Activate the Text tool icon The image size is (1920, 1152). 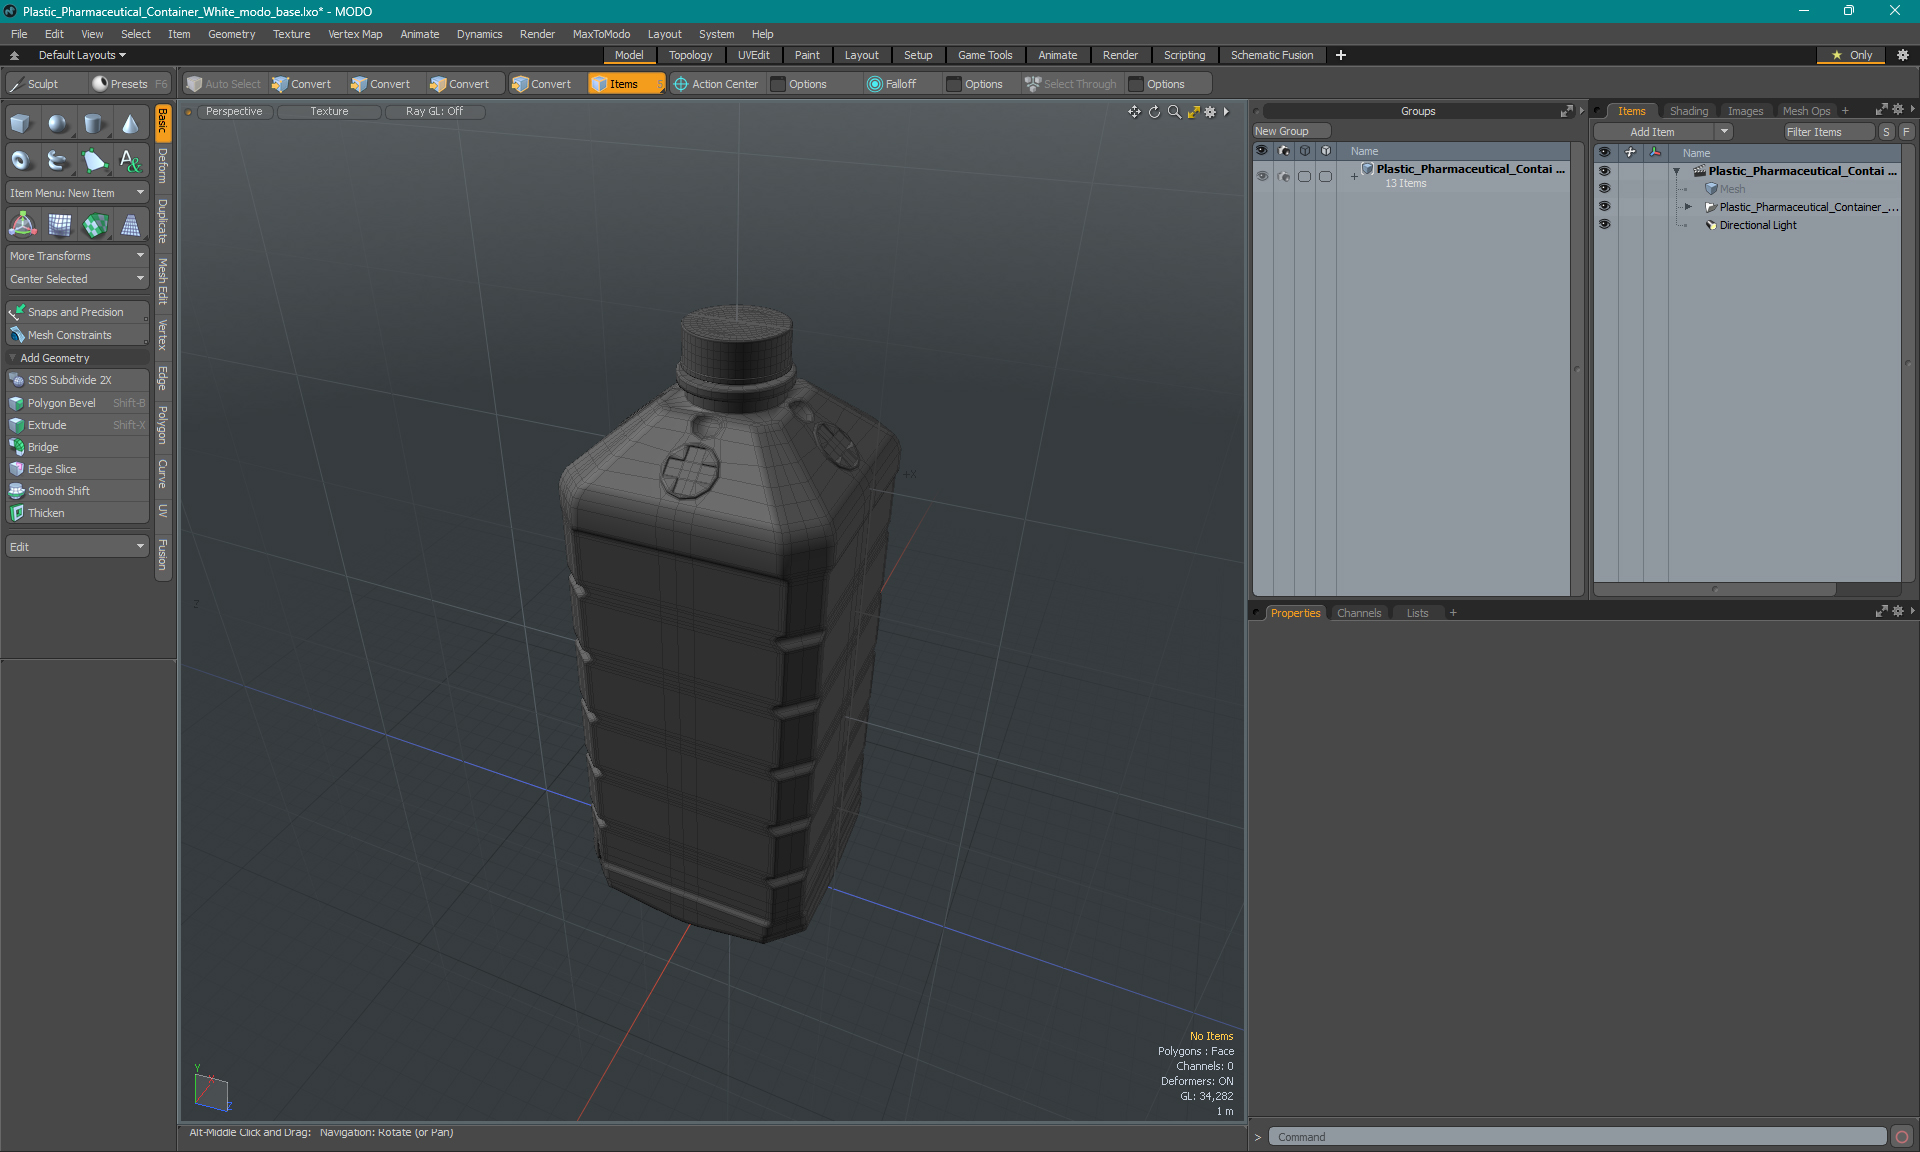[131, 160]
